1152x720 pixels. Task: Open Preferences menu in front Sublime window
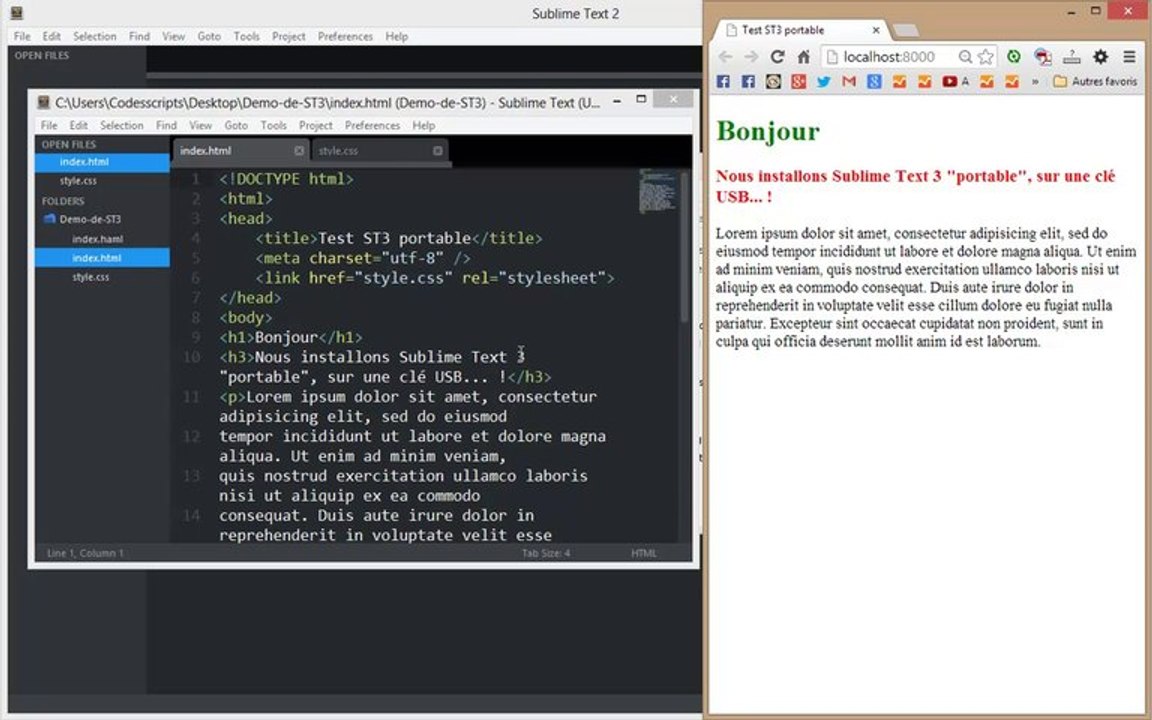coord(372,126)
